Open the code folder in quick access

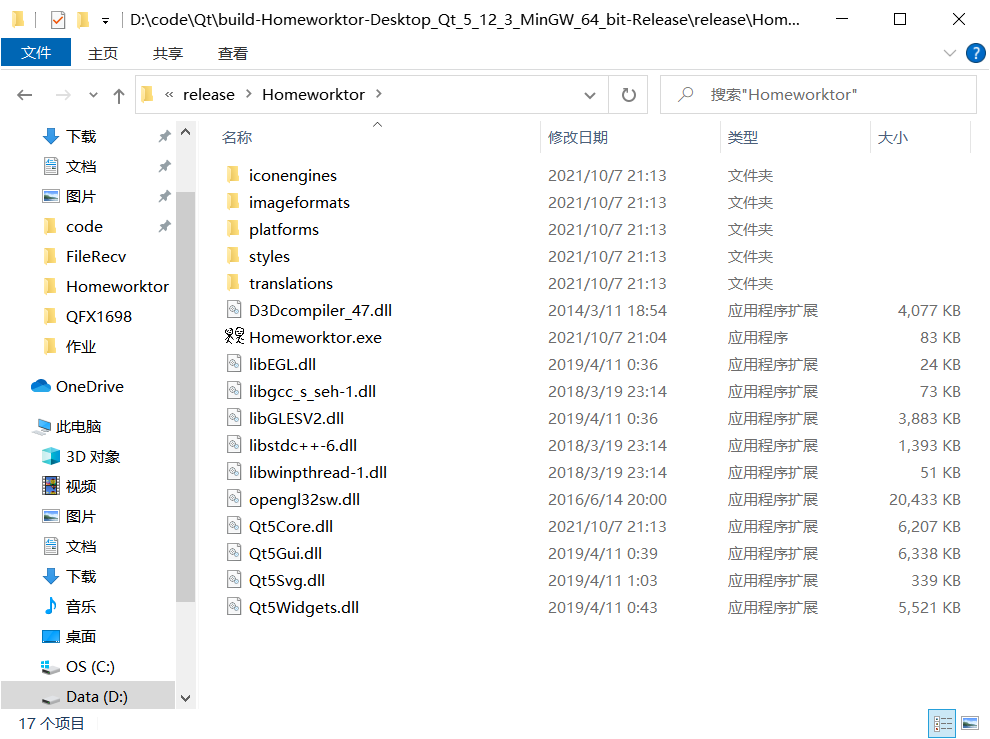tap(84, 226)
